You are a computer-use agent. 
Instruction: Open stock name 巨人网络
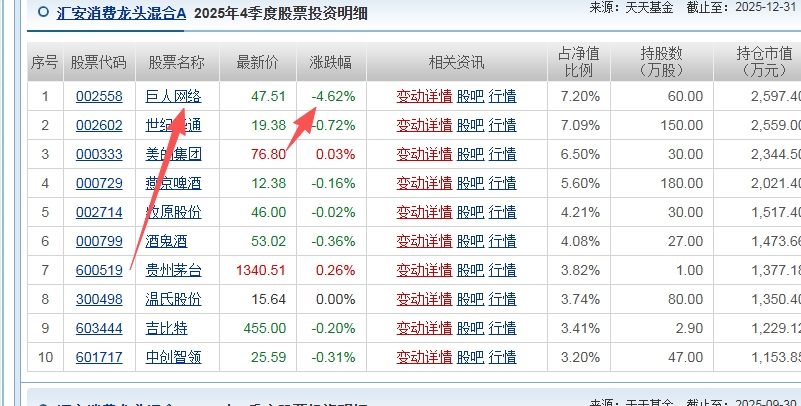click(174, 96)
